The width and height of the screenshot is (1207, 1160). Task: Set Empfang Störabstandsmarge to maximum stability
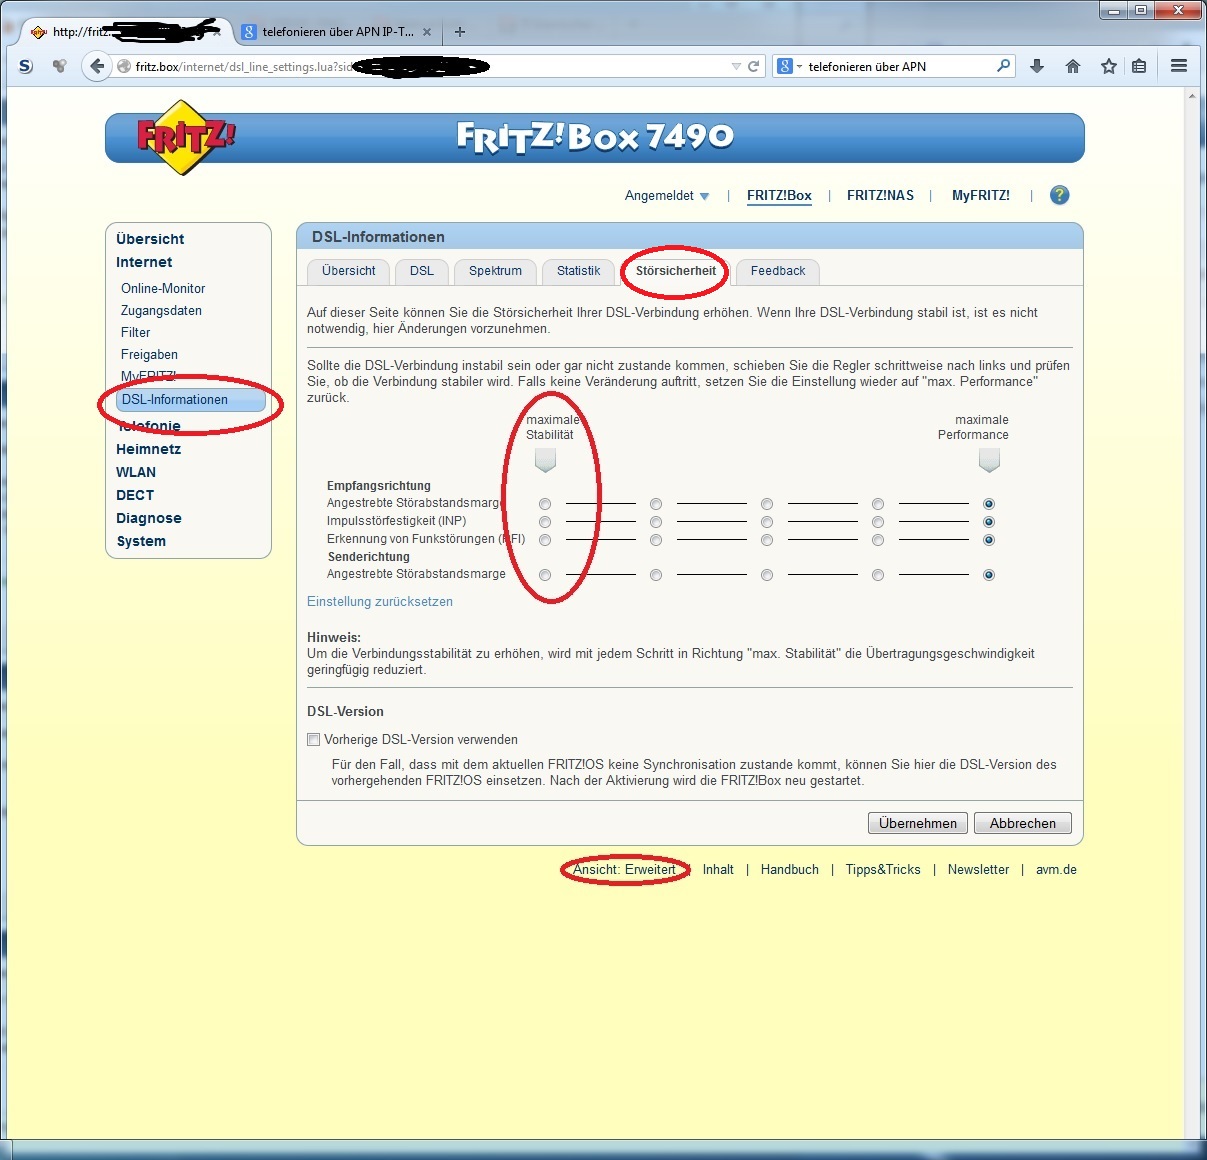click(x=545, y=504)
